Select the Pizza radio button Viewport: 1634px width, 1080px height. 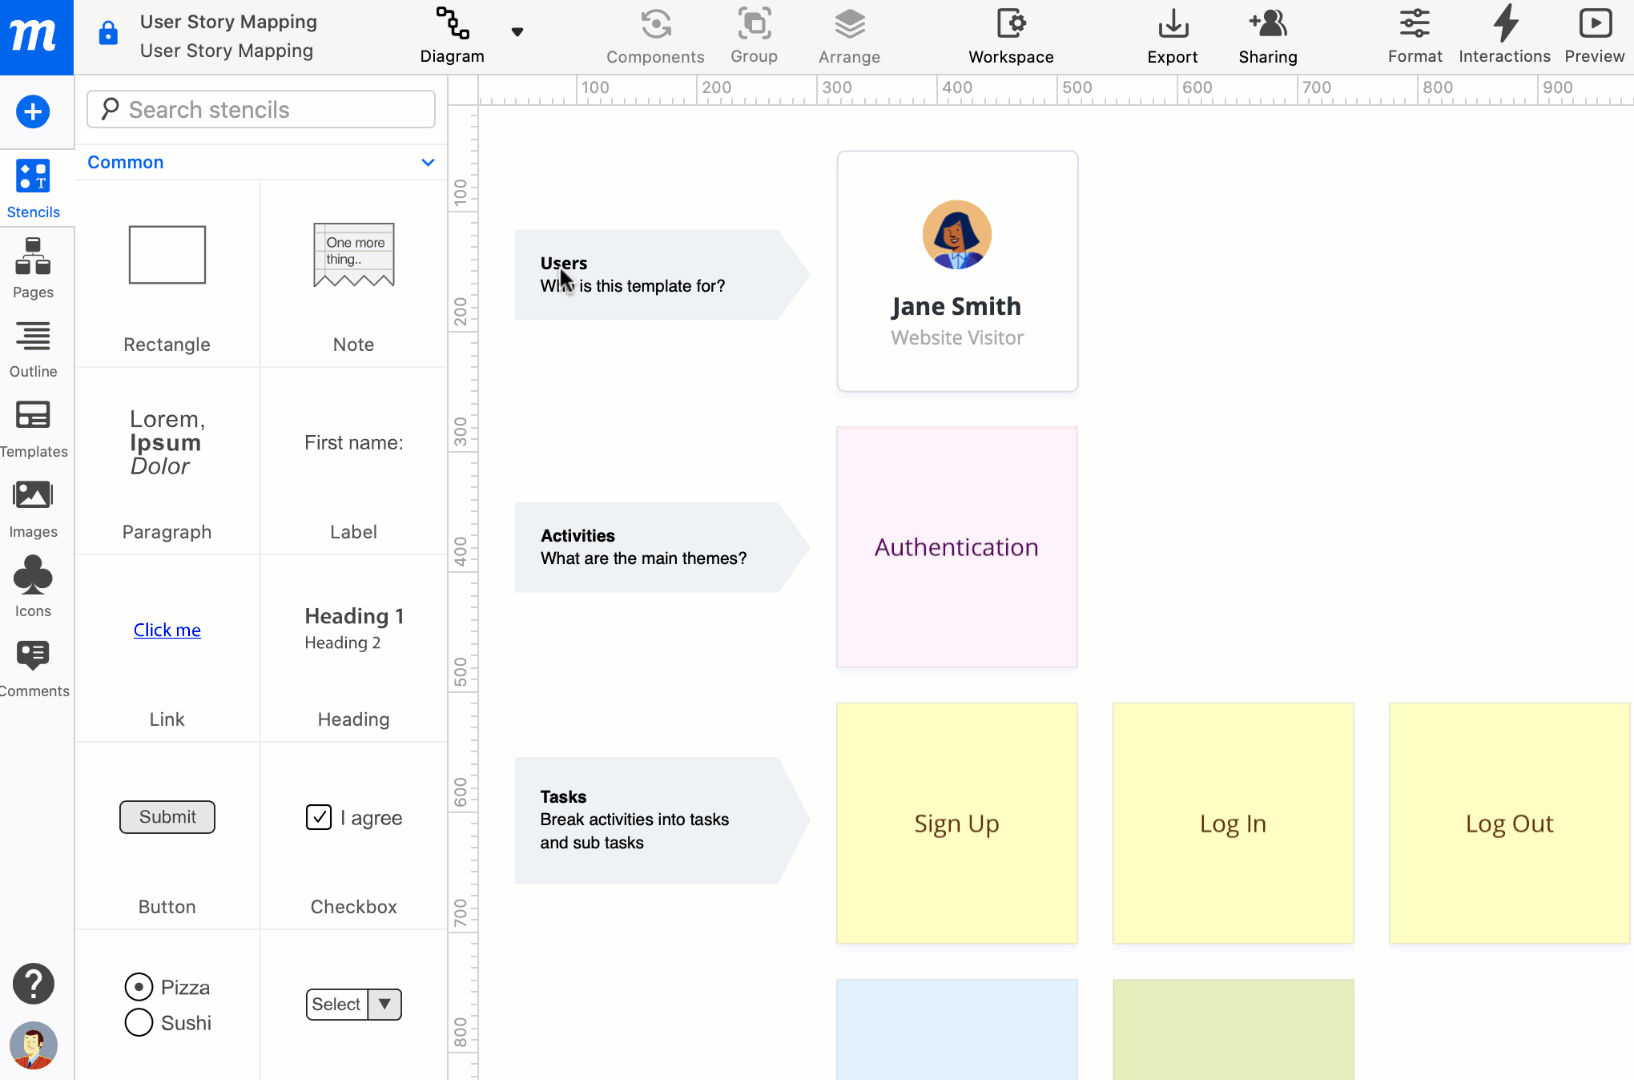(x=139, y=987)
